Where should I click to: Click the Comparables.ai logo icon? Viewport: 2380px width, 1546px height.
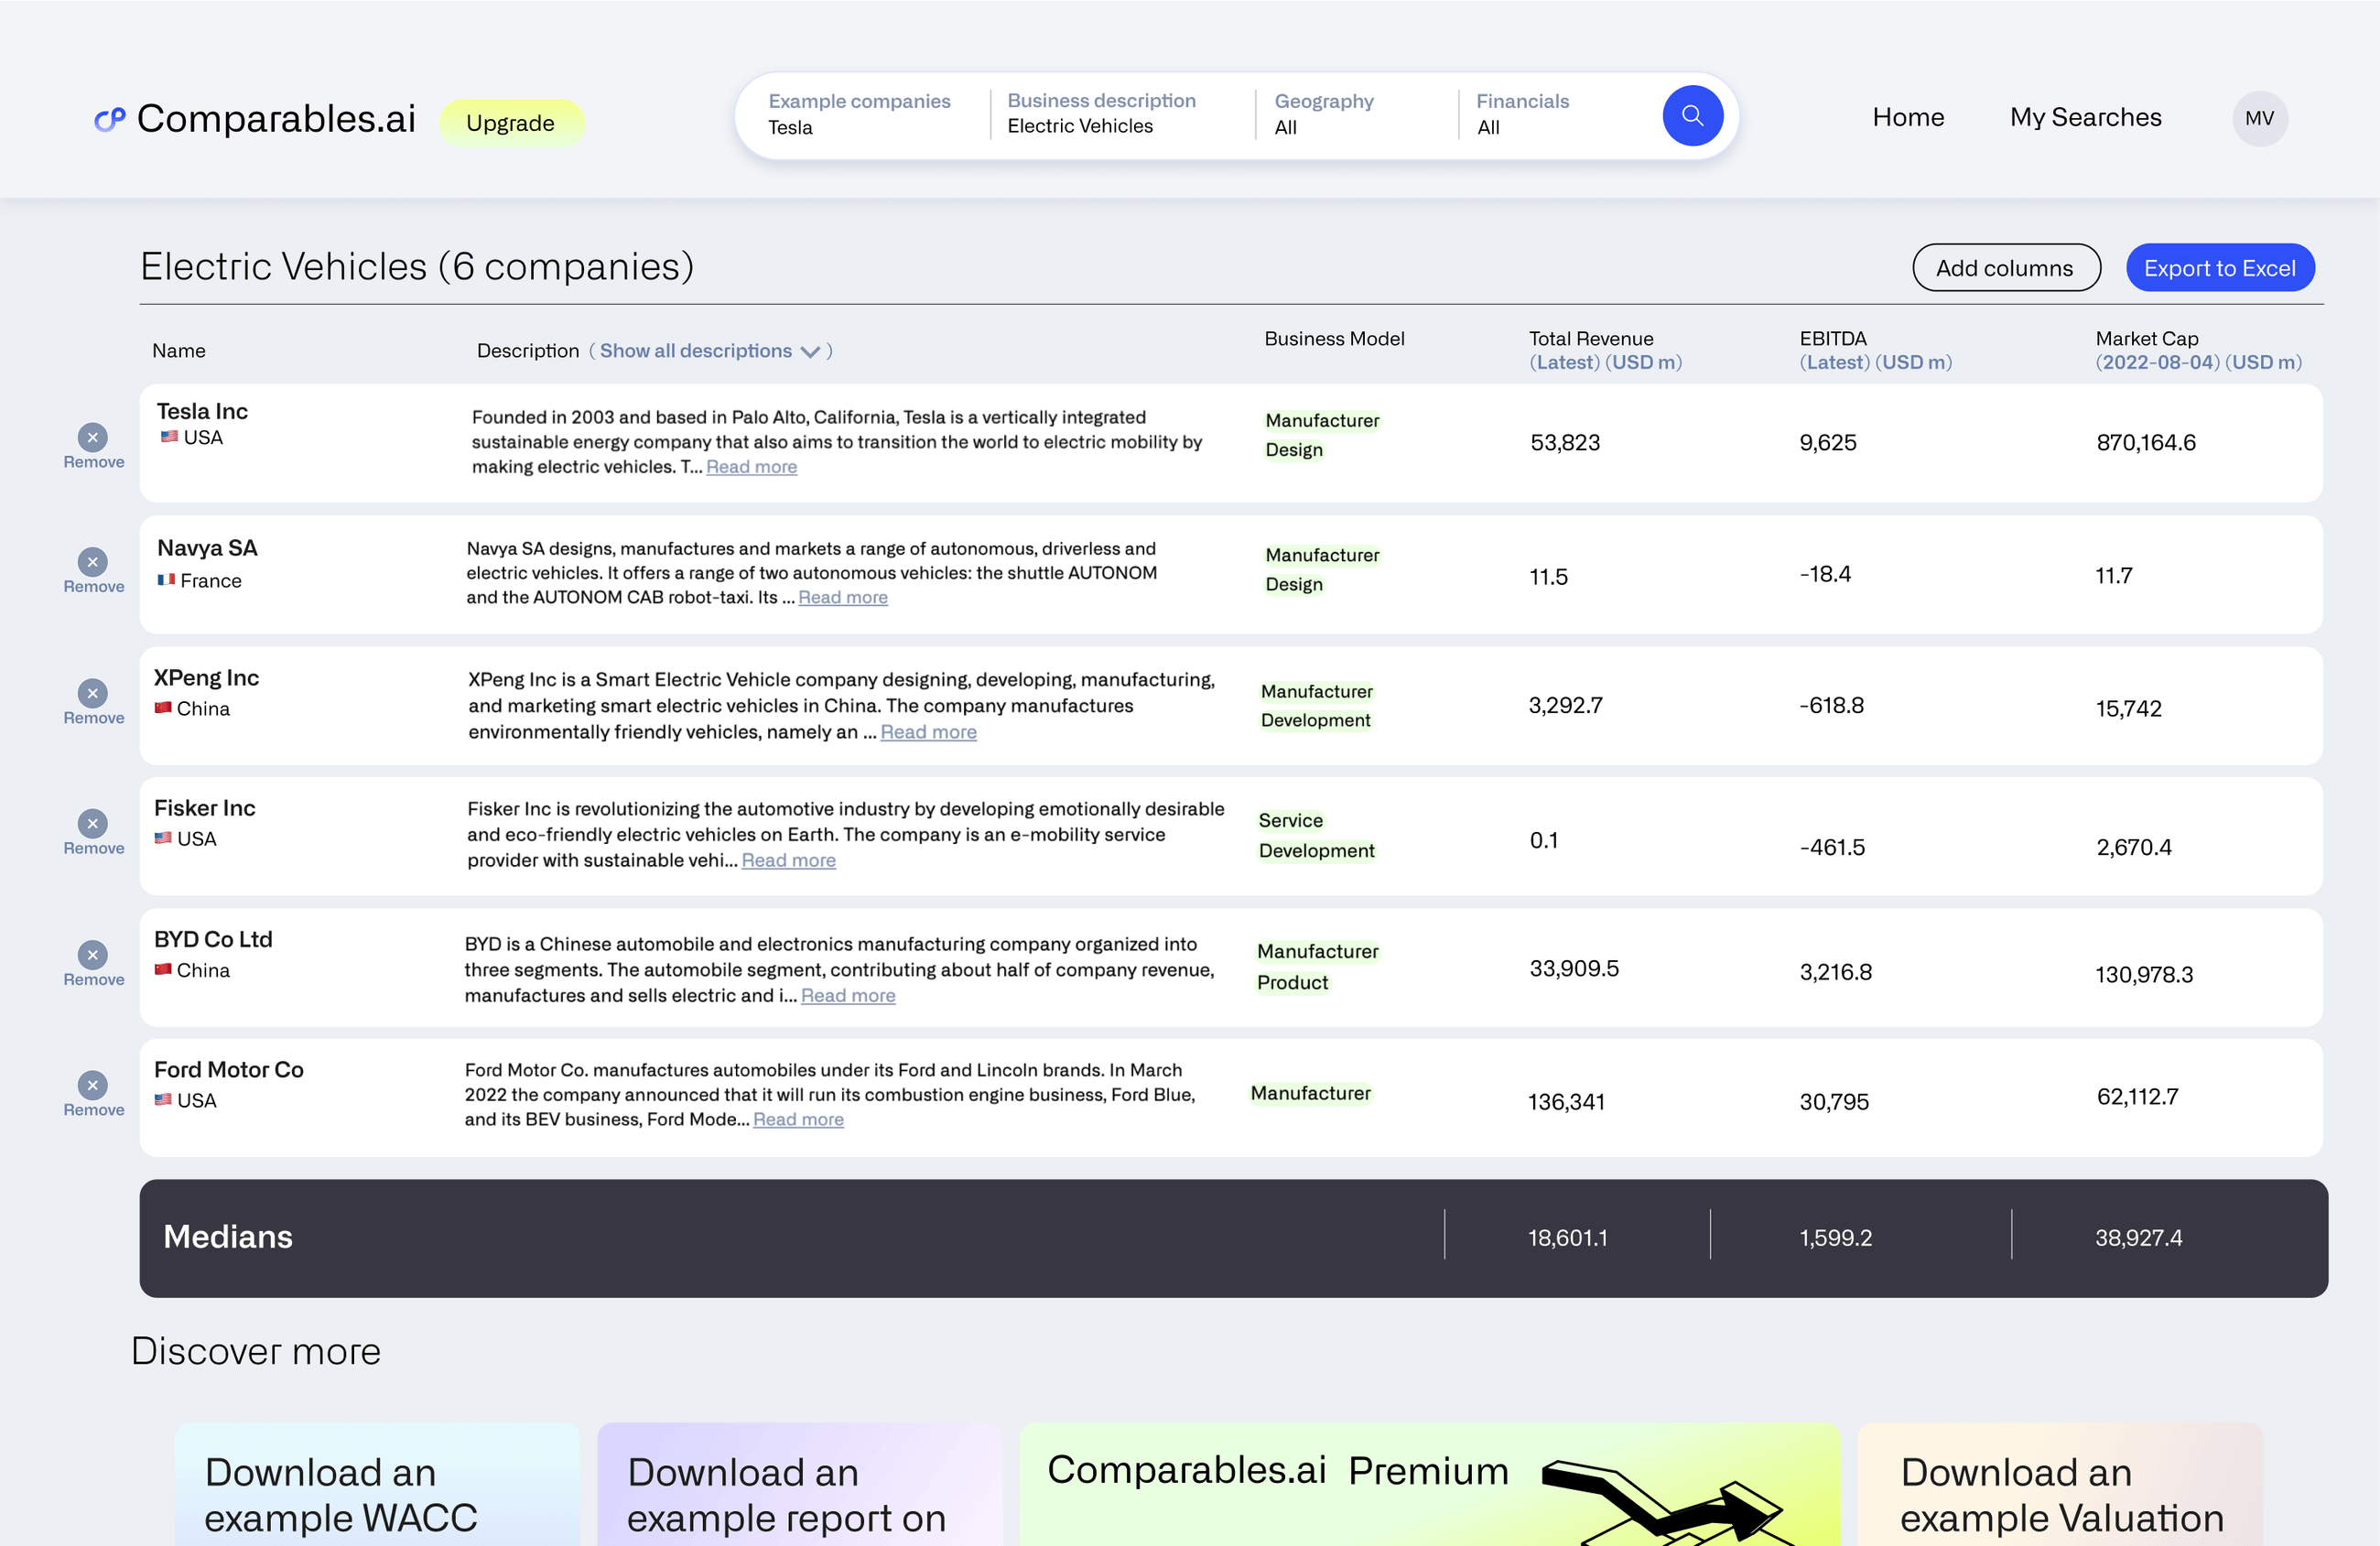pos(110,119)
